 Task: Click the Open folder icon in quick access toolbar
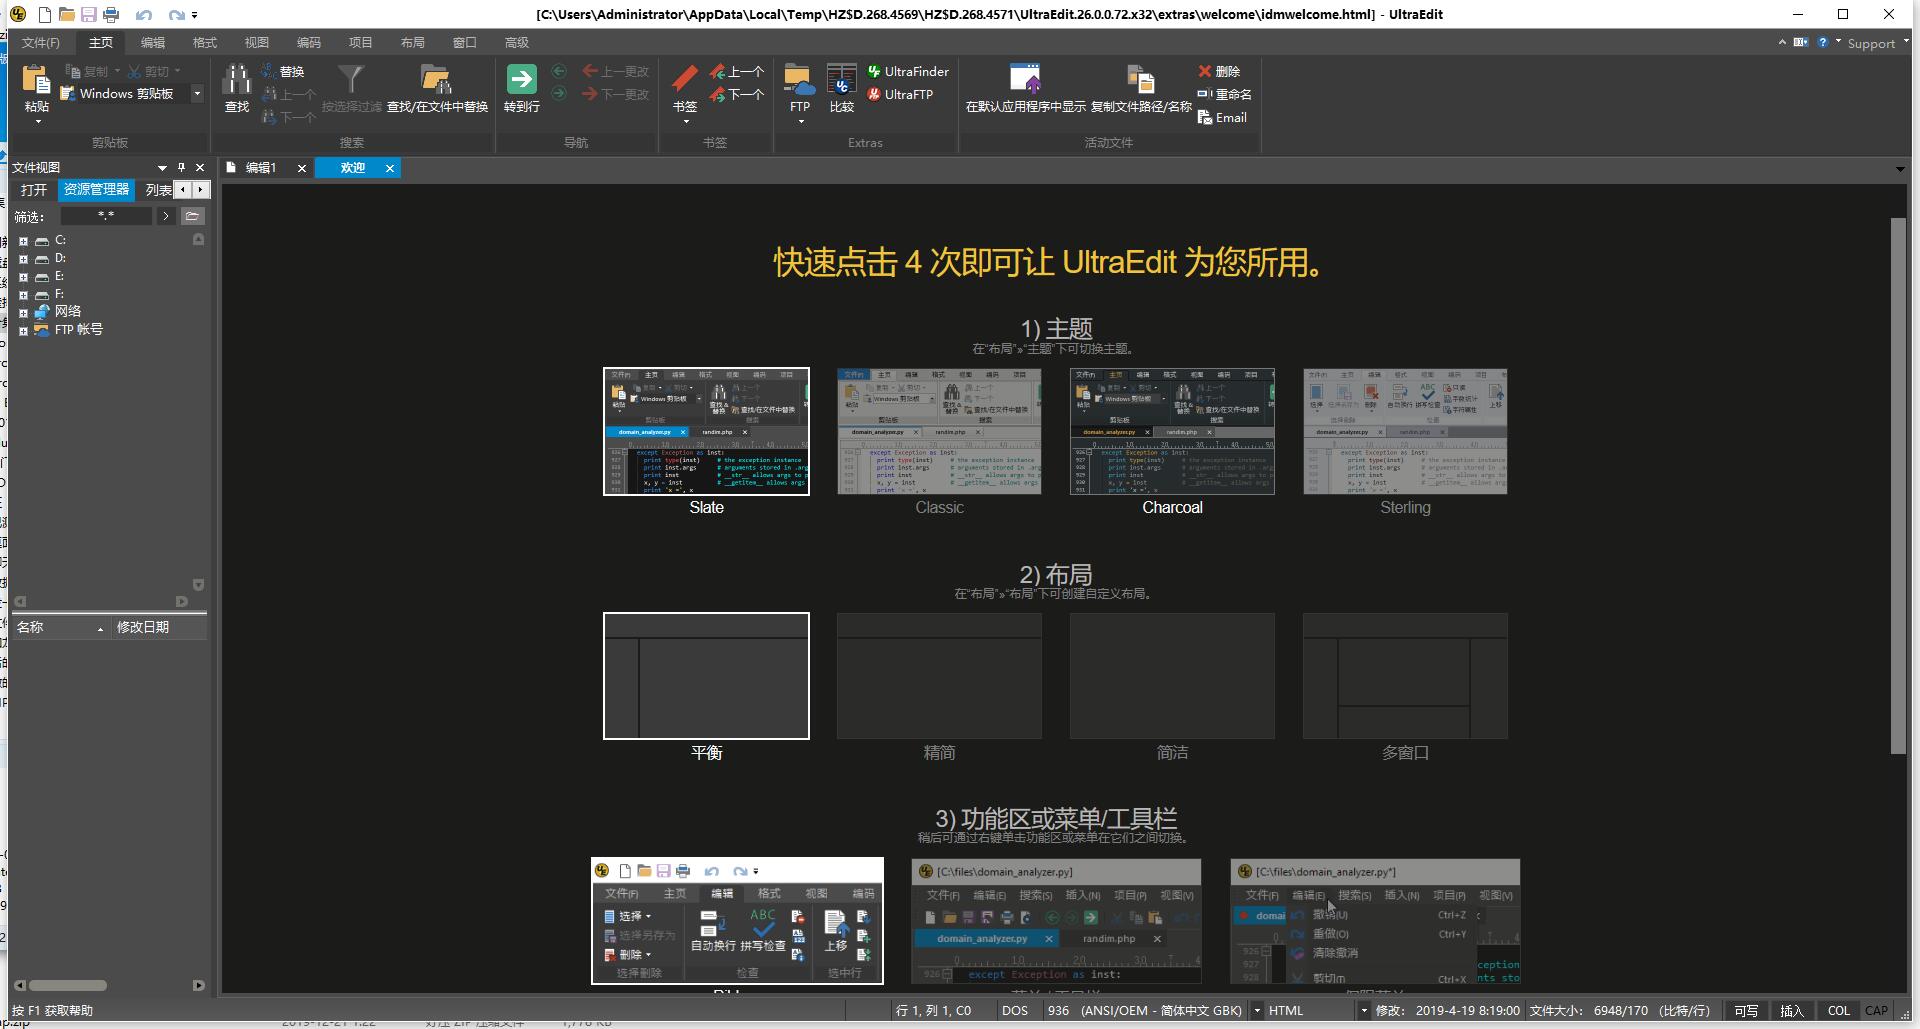(x=67, y=14)
